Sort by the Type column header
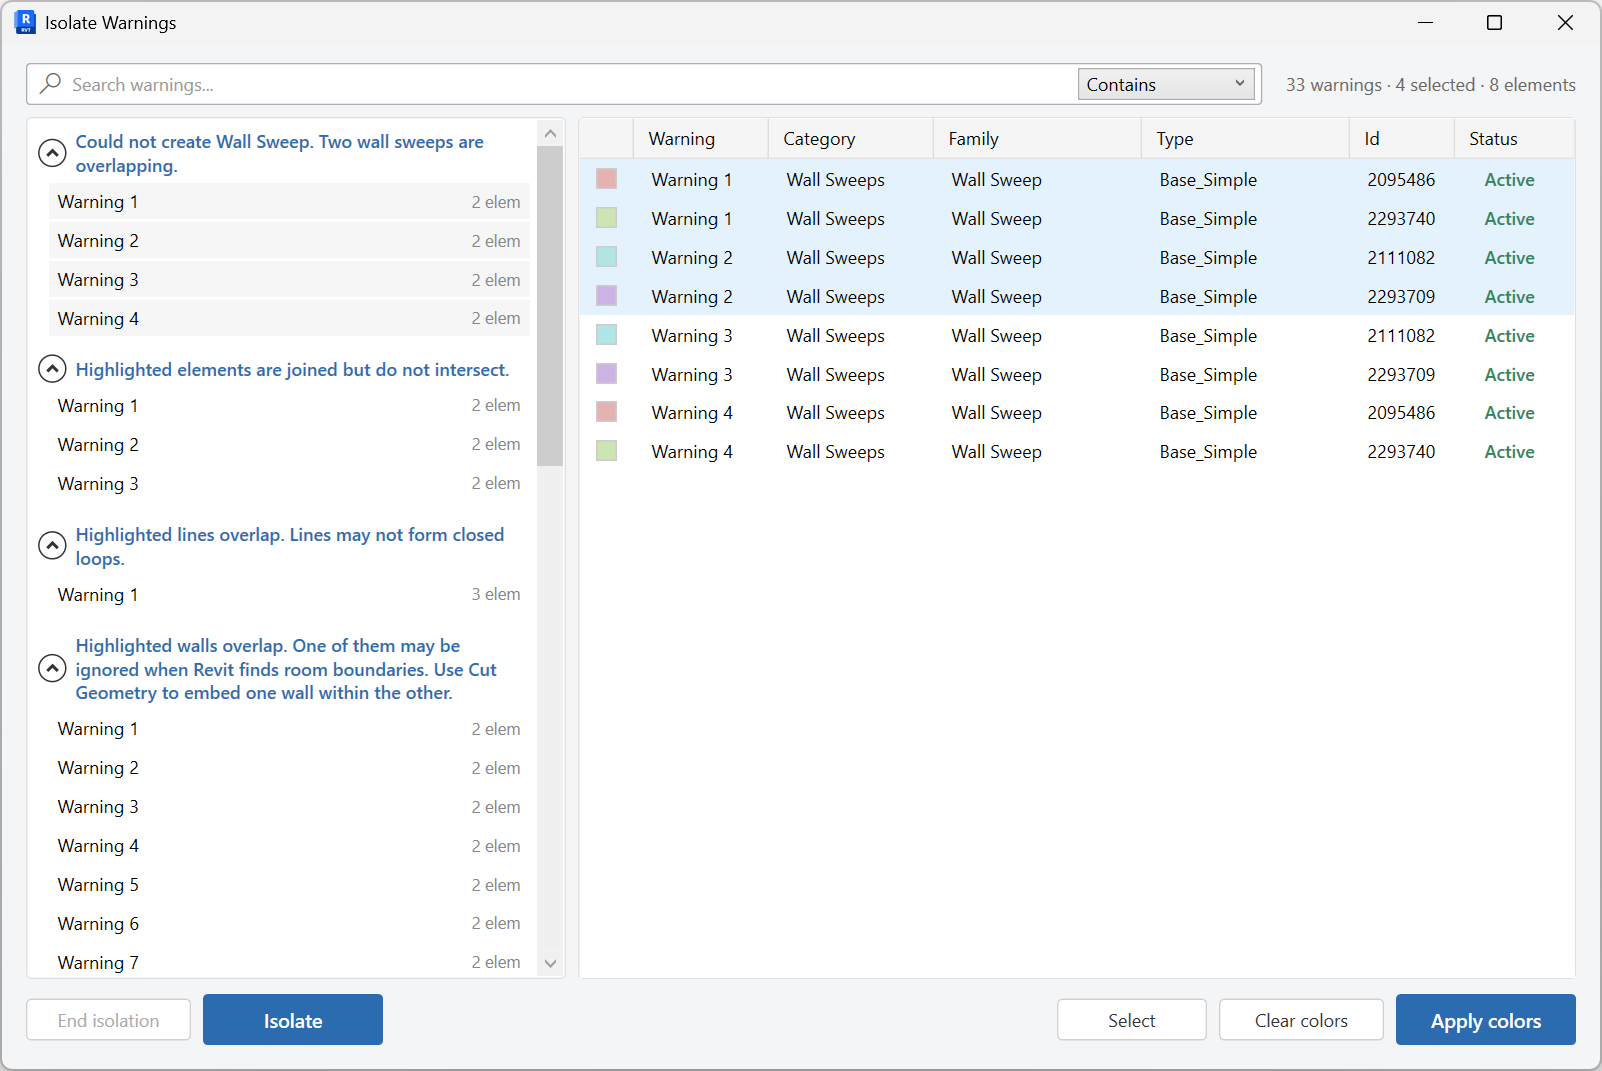This screenshot has width=1602, height=1071. pyautogui.click(x=1245, y=139)
